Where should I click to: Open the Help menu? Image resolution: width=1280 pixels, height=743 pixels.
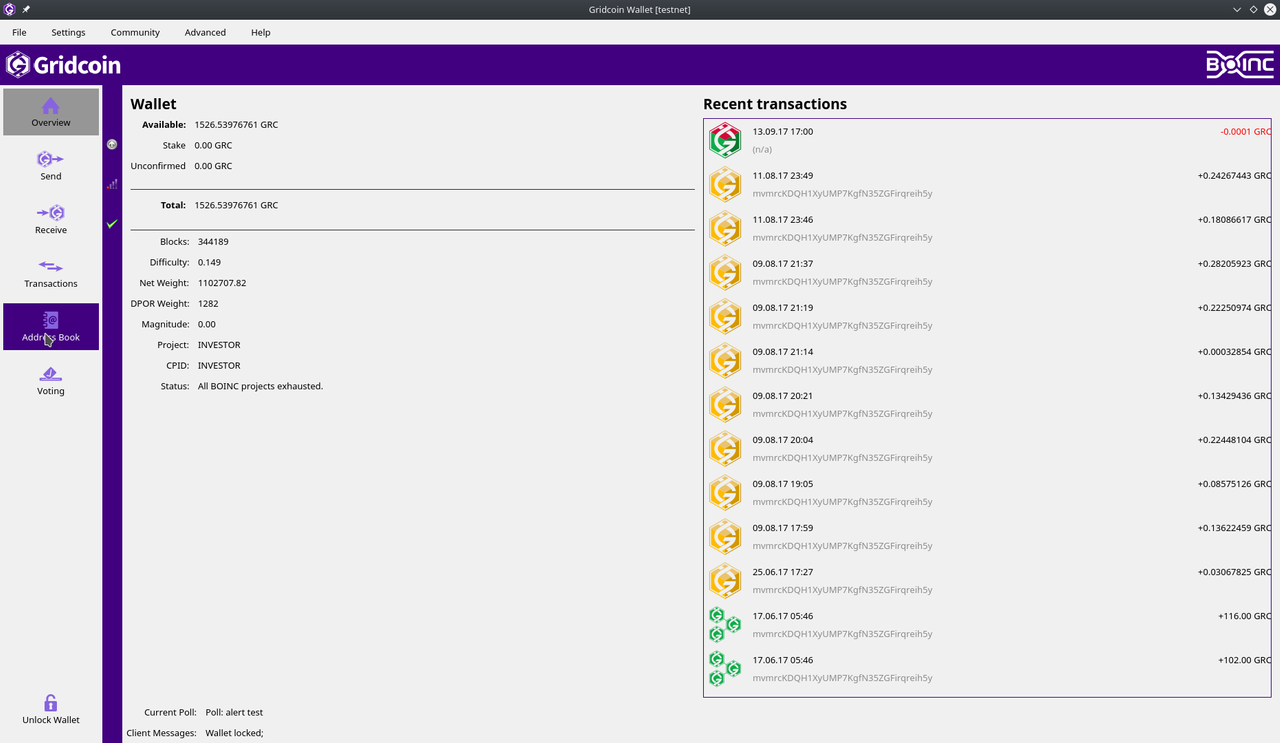(x=260, y=32)
